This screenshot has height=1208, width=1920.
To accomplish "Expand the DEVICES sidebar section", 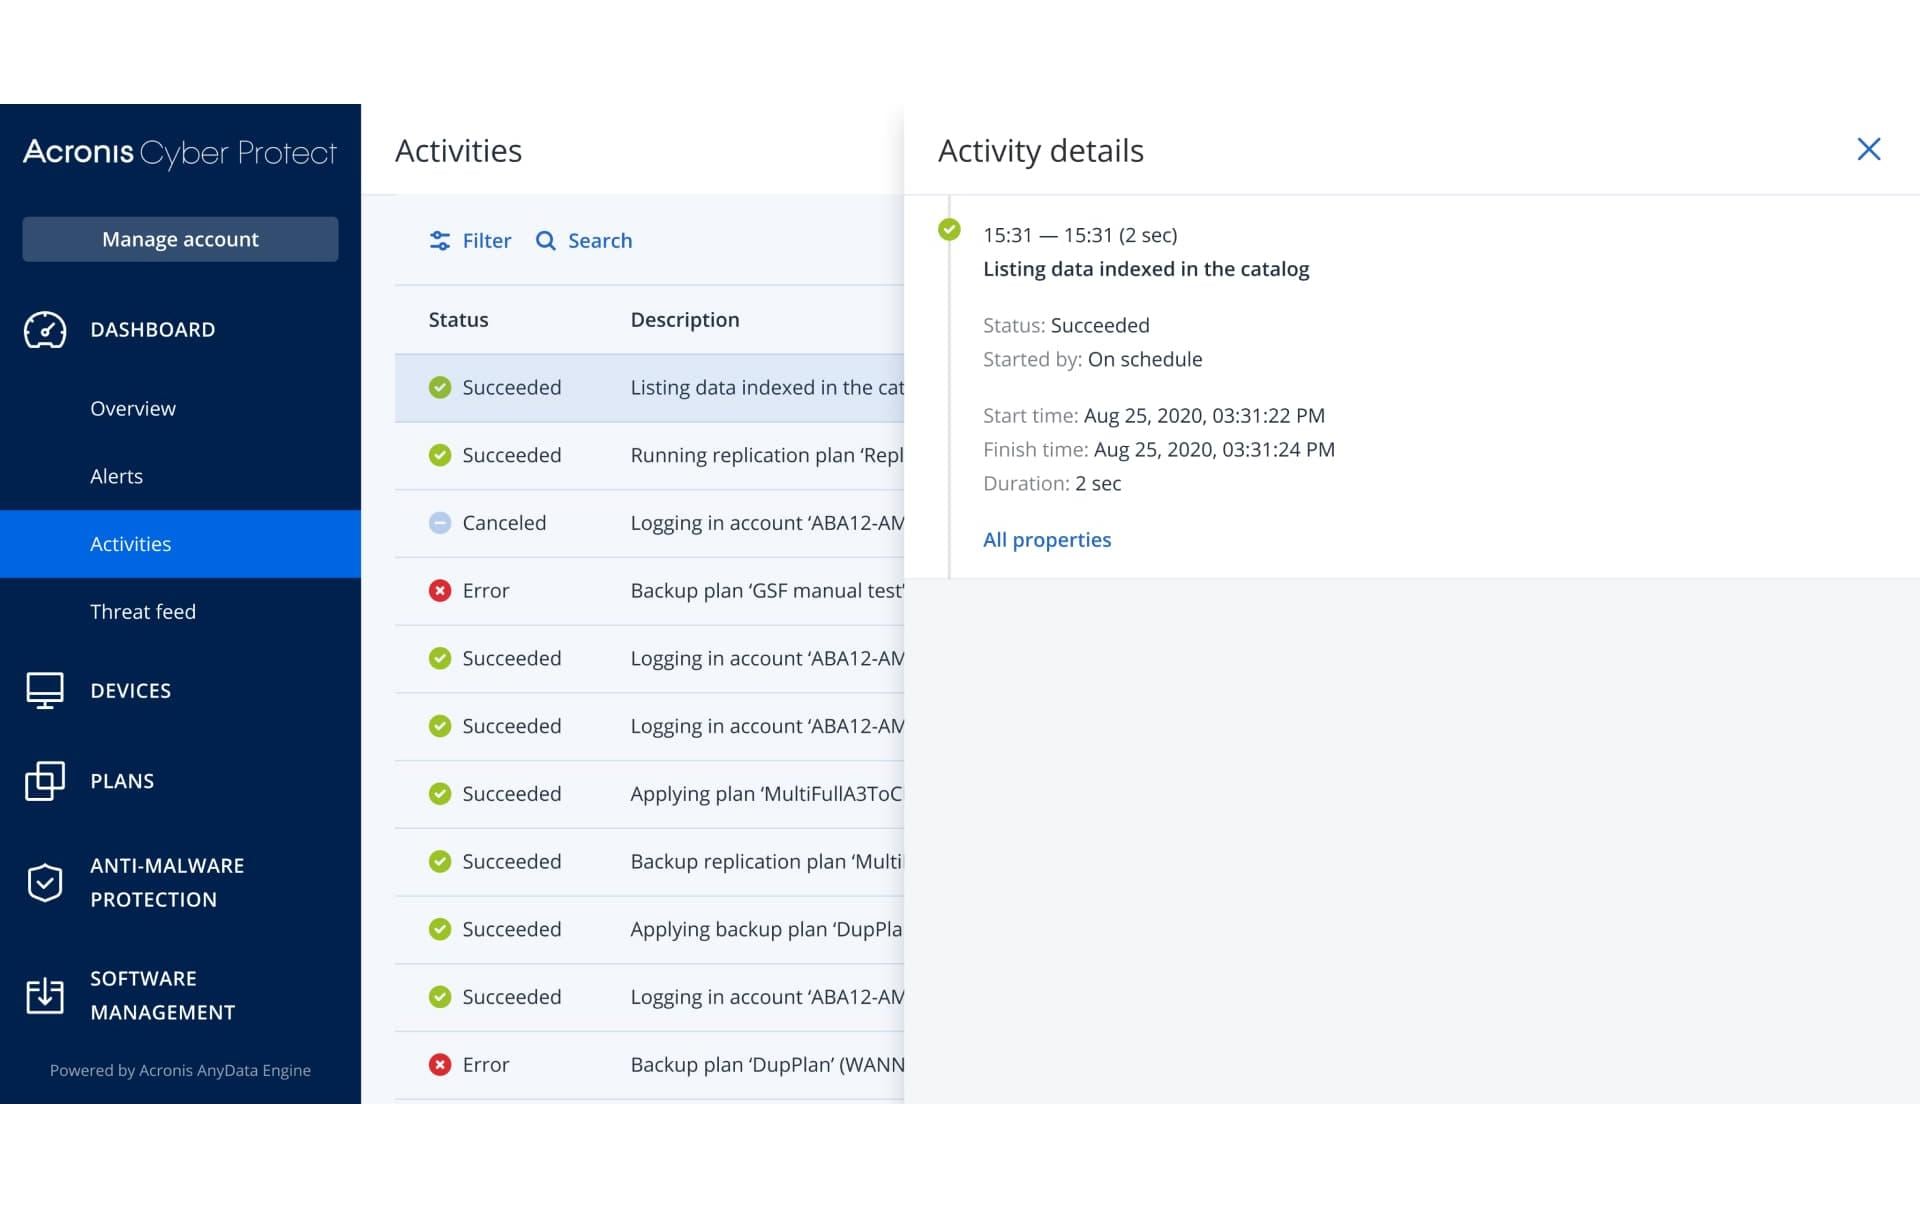I will 131,691.
